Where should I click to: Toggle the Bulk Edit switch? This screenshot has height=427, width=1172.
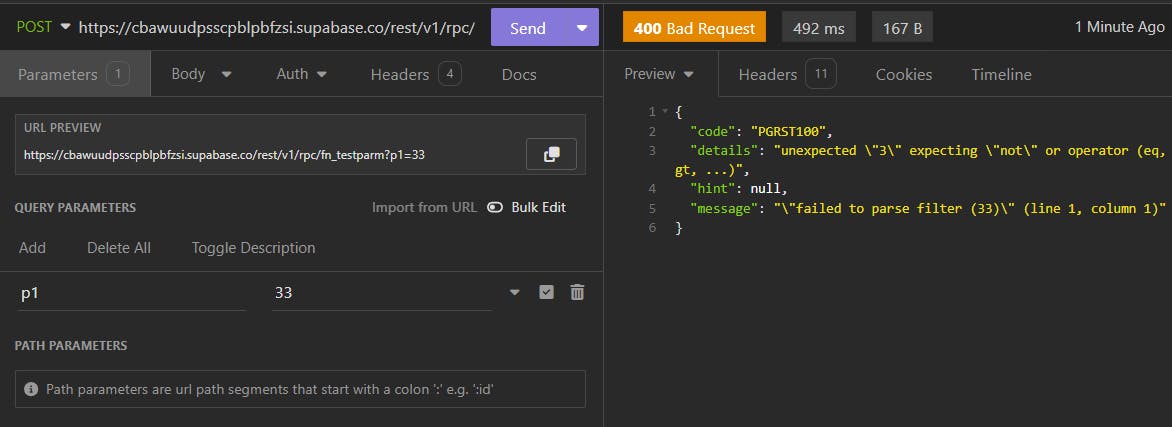(x=495, y=207)
